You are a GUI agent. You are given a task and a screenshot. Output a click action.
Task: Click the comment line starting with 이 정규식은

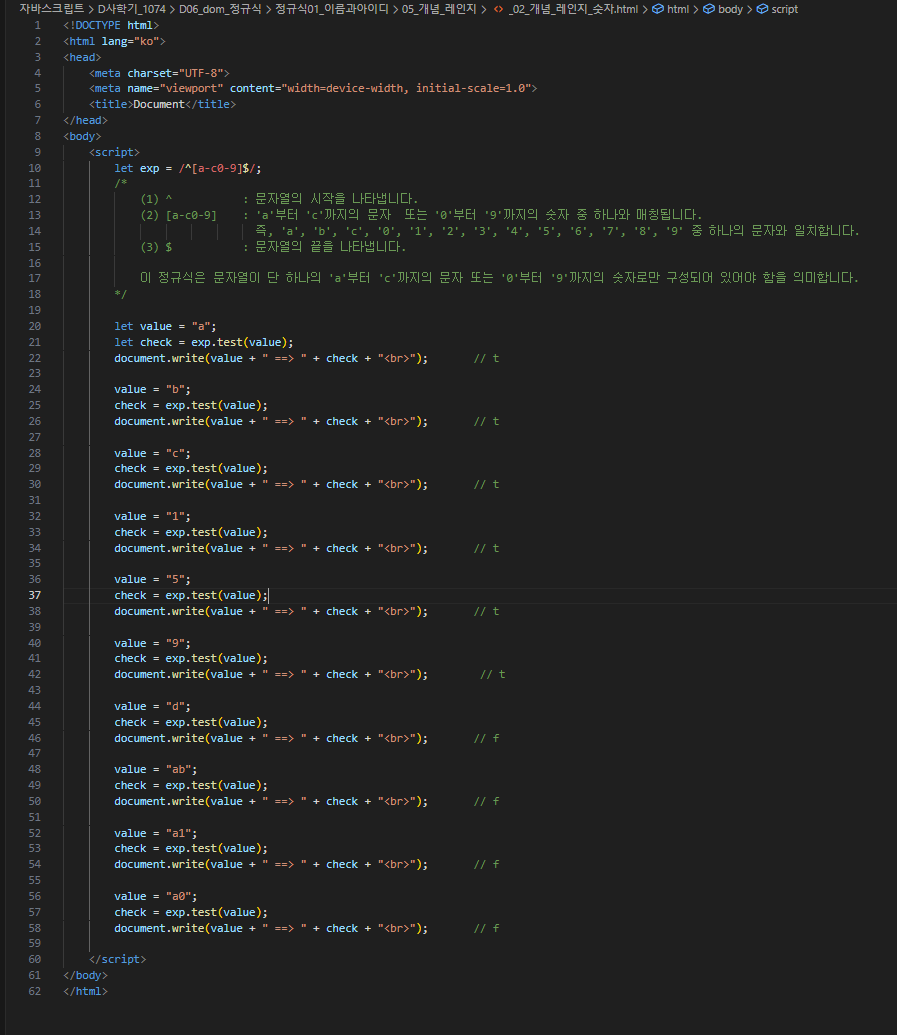[x=499, y=278]
